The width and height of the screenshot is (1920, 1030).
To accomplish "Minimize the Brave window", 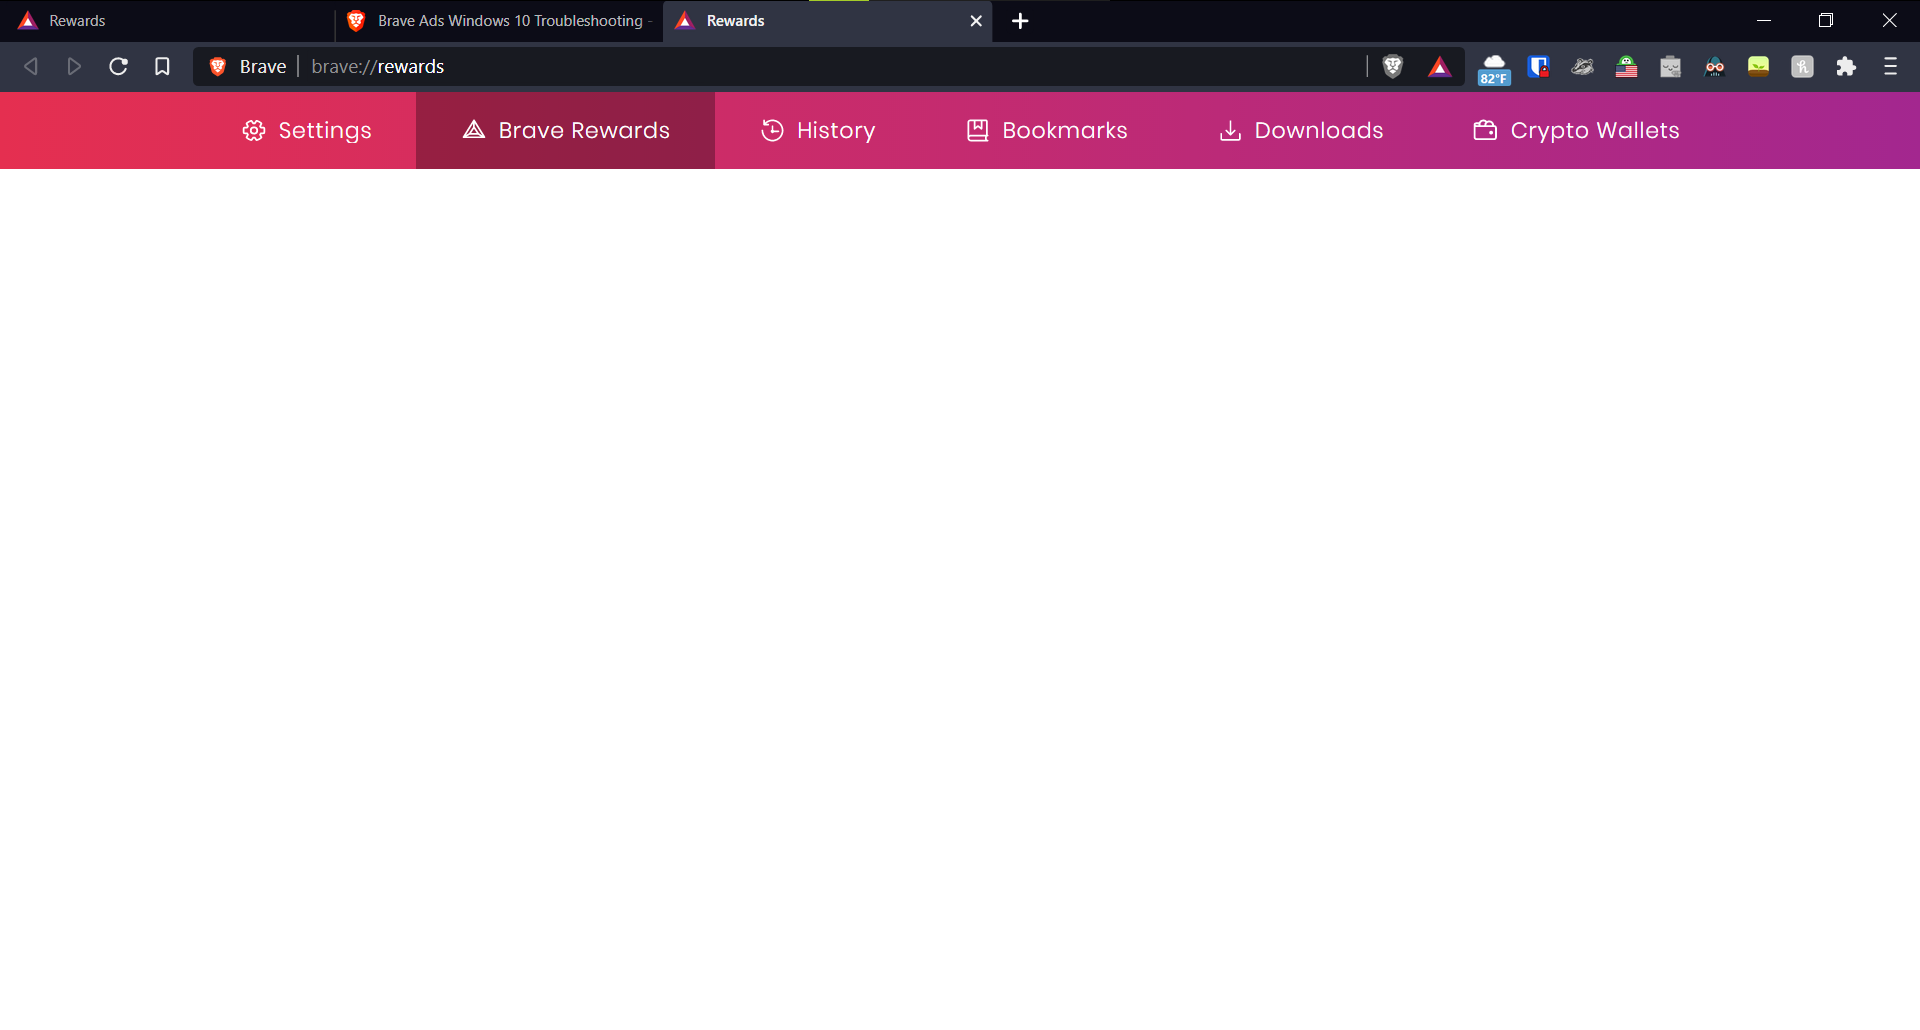I will [1764, 21].
